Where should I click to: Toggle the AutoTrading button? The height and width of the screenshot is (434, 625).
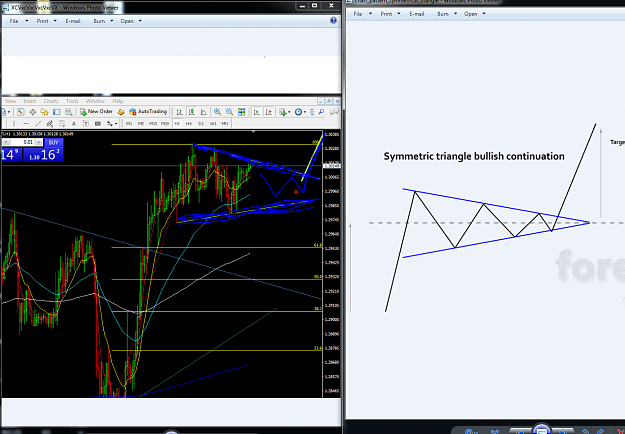(148, 112)
